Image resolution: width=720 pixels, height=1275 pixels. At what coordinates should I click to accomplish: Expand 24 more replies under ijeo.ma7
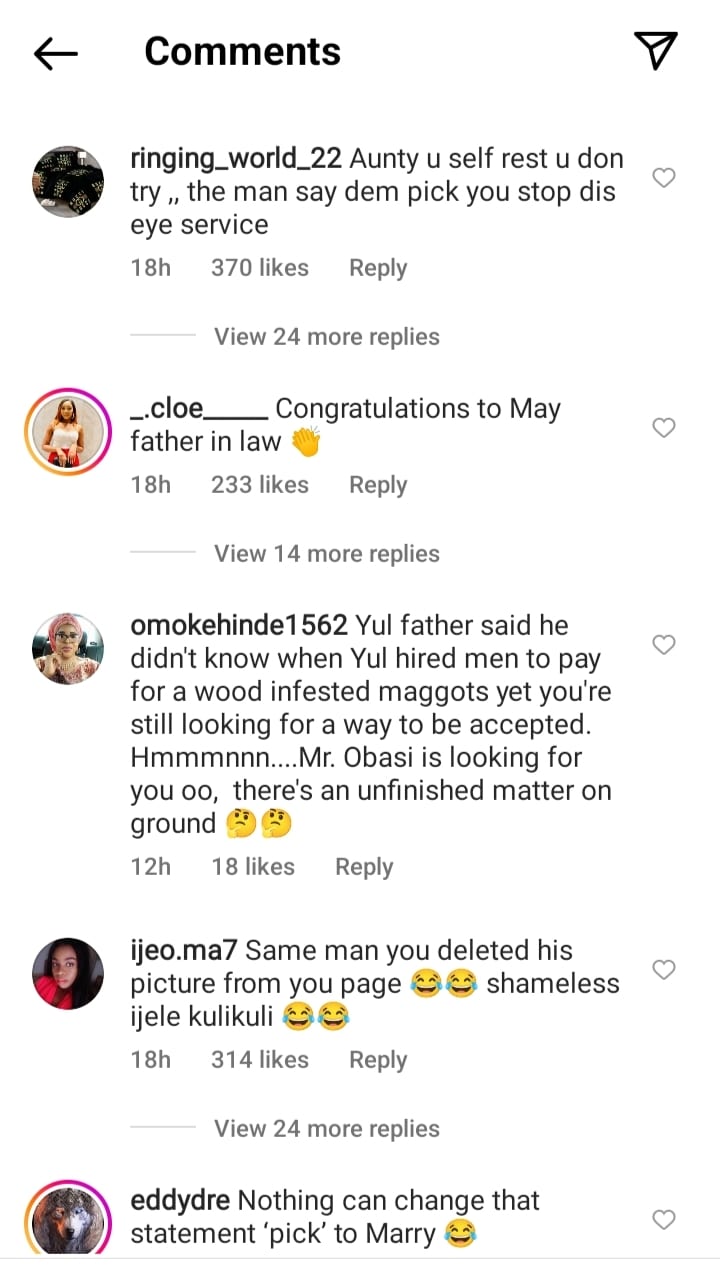[326, 1129]
